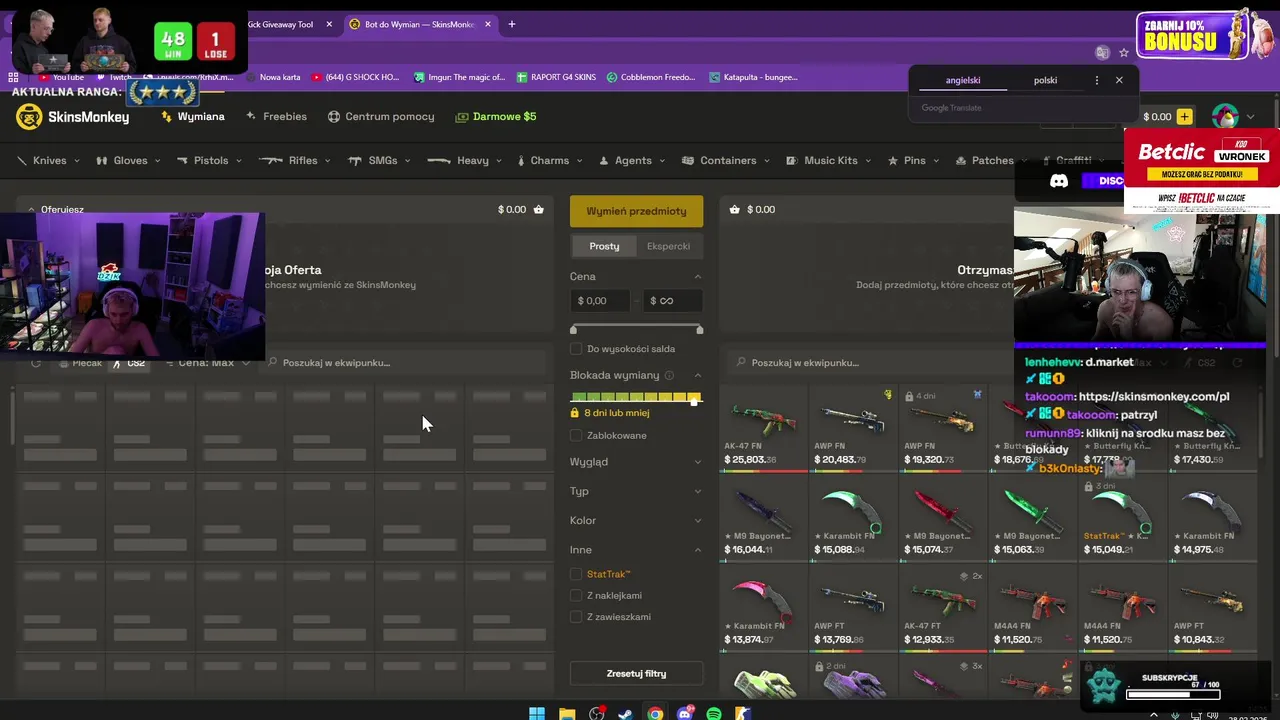Expand the Wygląd filter section
1280x720 pixels.
[698, 462]
